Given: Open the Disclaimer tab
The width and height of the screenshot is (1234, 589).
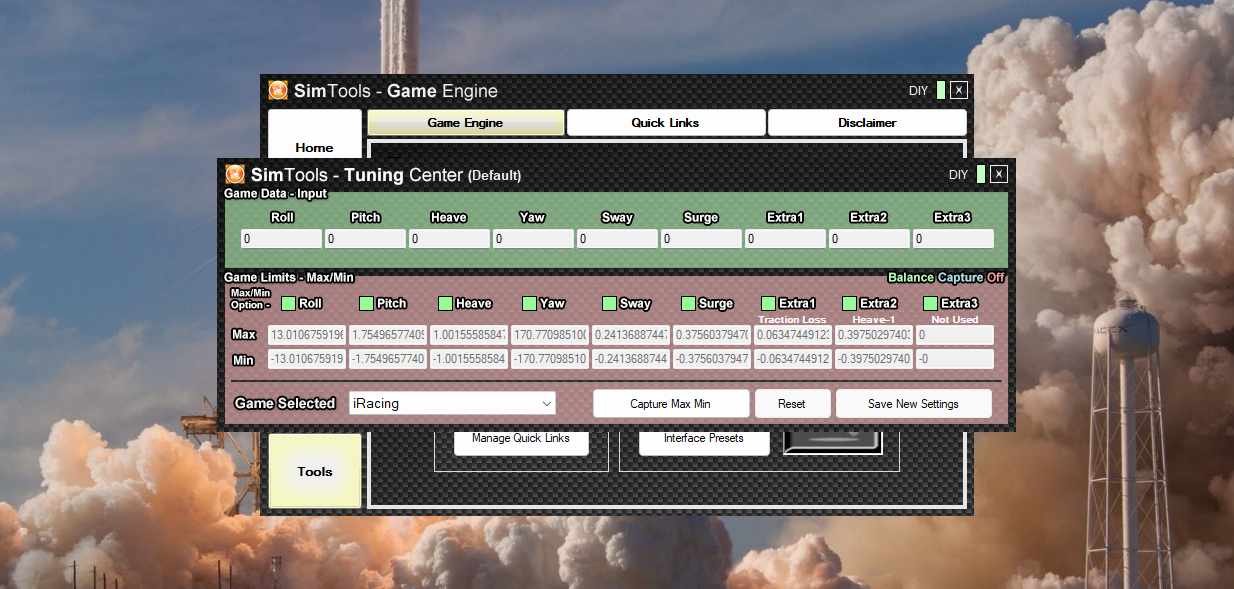Looking at the screenshot, I should pos(867,123).
